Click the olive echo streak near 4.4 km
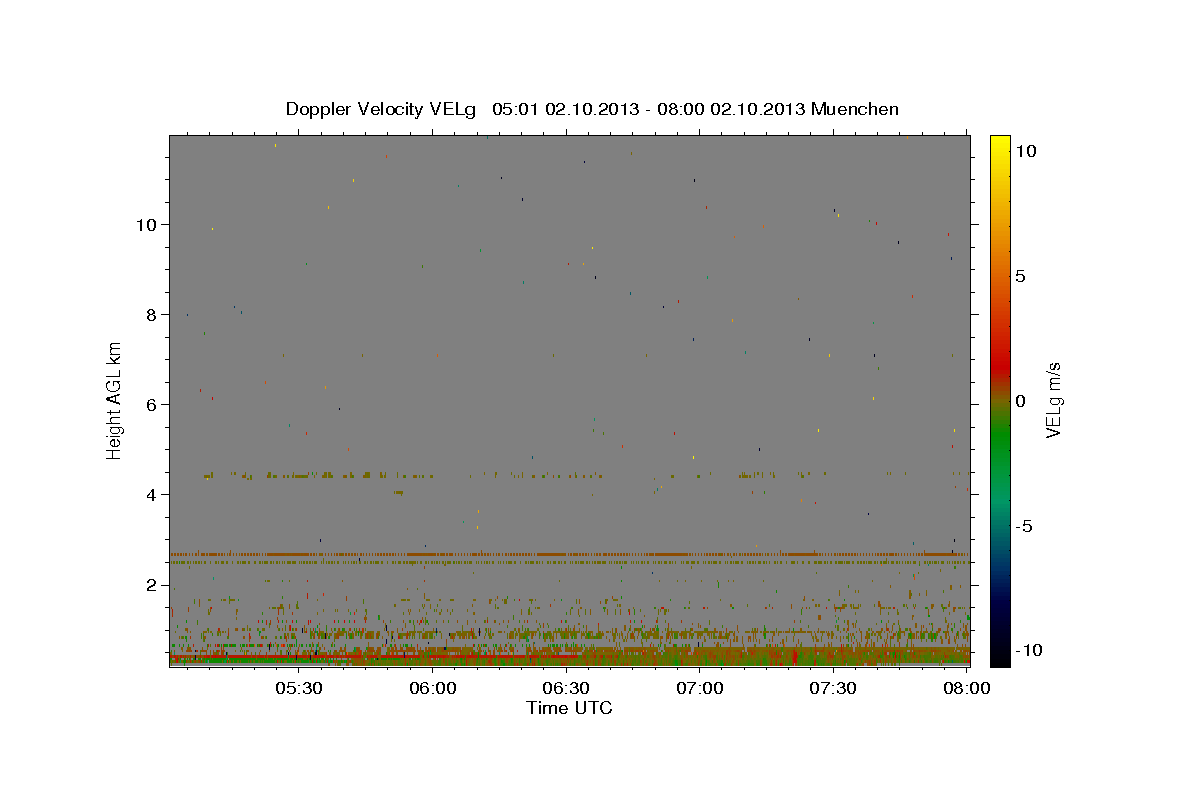 (320, 475)
